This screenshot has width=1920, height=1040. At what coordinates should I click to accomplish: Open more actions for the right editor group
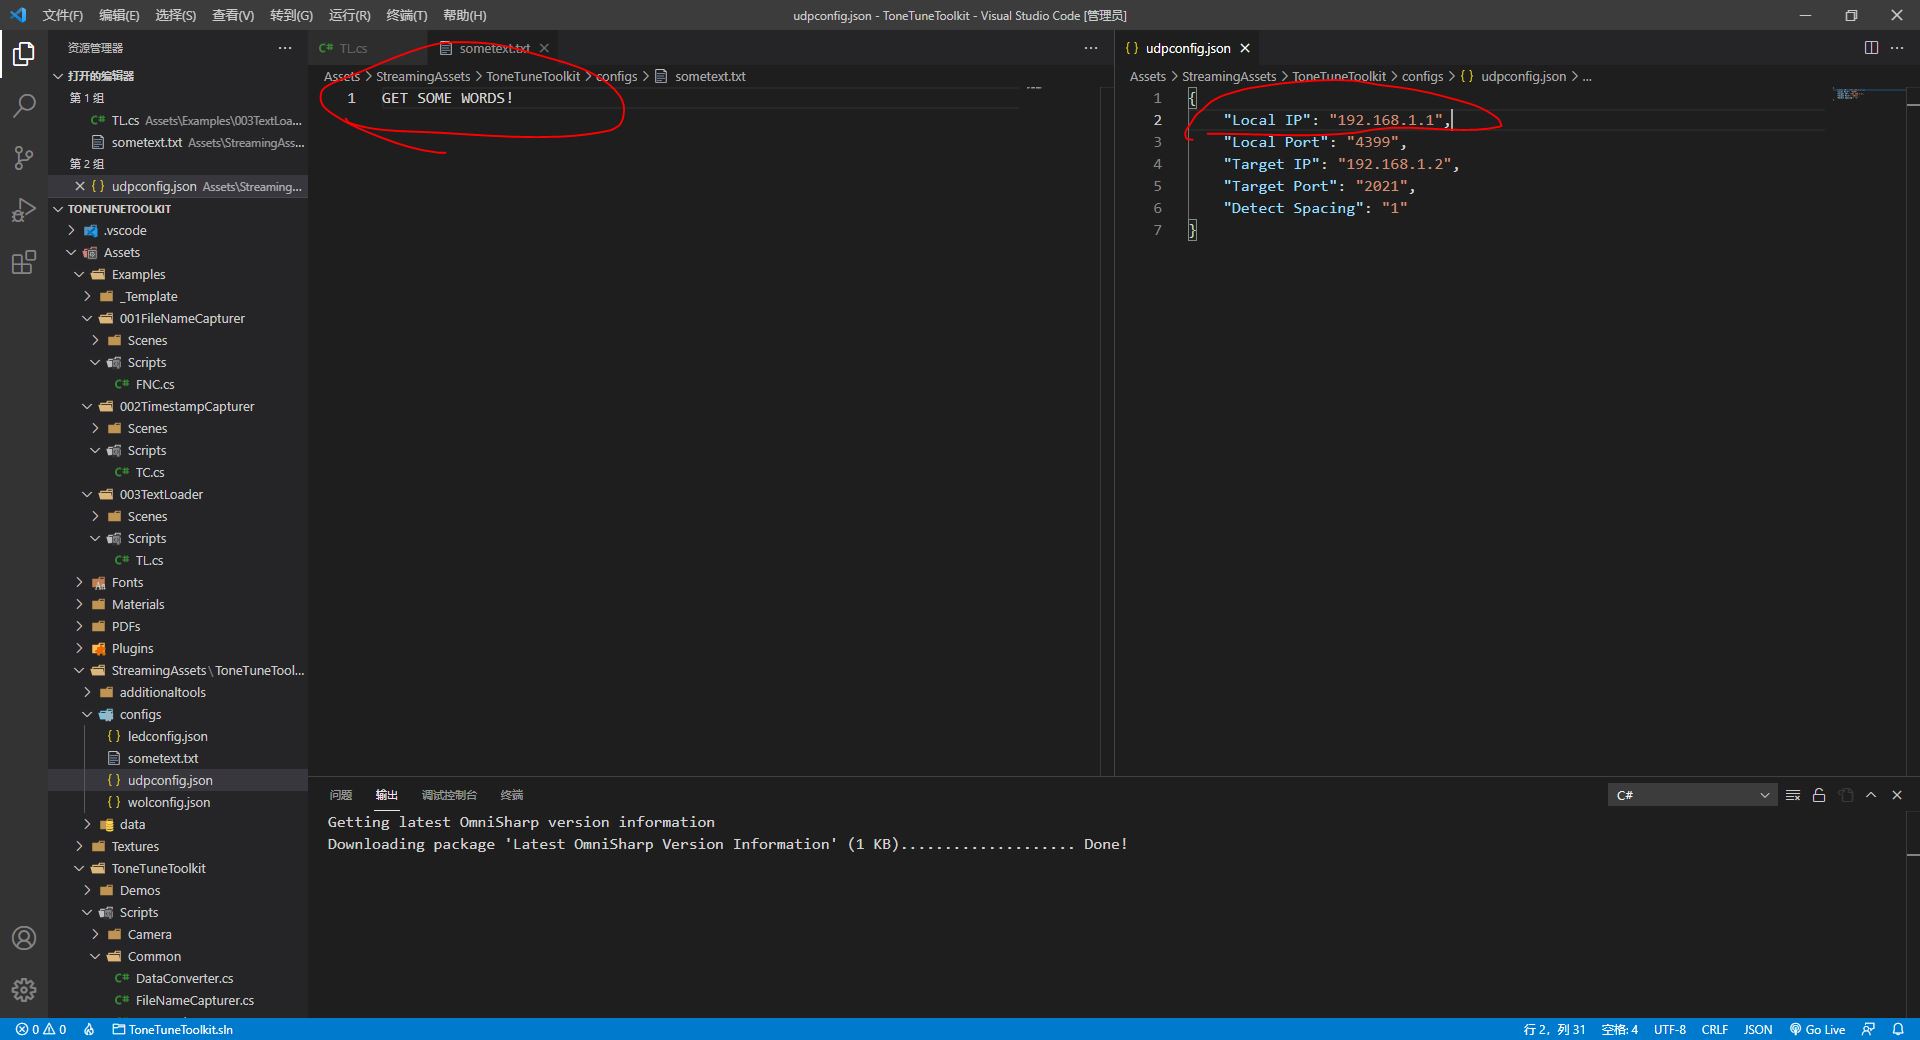(1897, 48)
